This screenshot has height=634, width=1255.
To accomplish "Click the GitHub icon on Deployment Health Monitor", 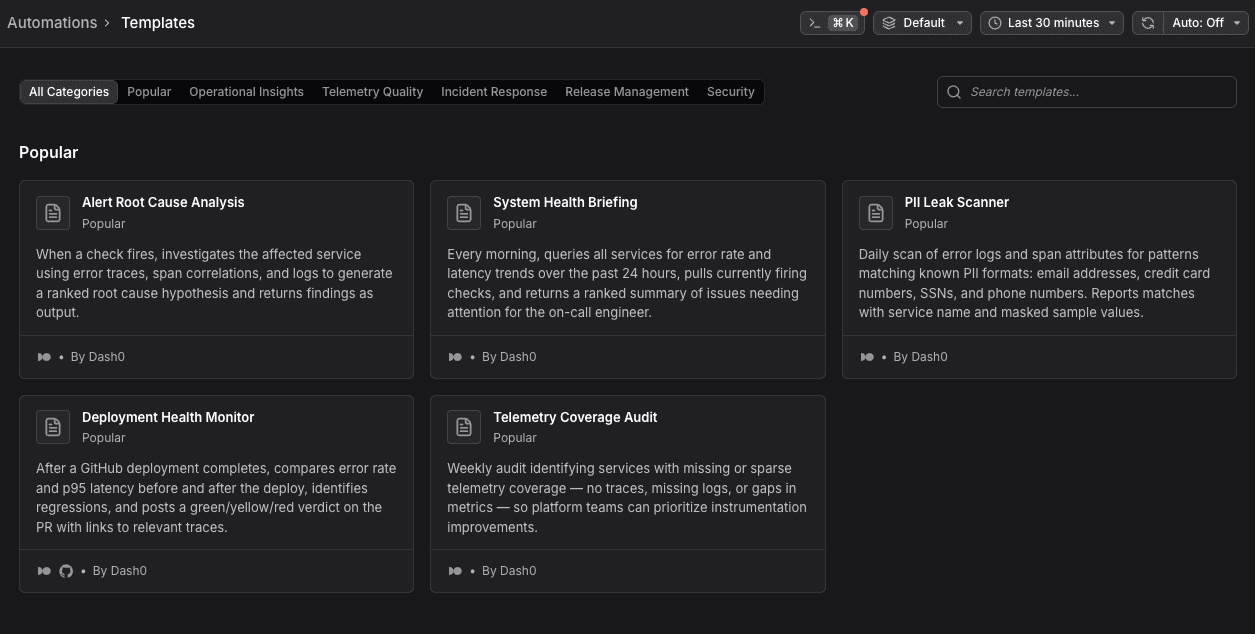I will [x=66, y=571].
